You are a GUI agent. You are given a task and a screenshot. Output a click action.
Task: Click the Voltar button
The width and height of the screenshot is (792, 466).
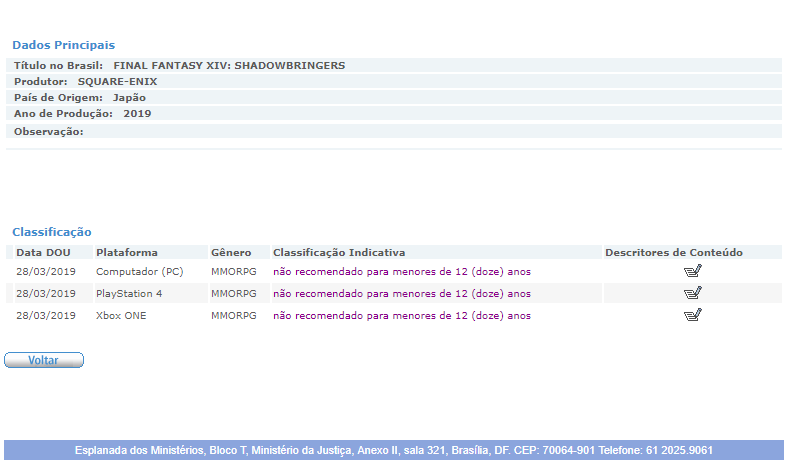pyautogui.click(x=44, y=360)
